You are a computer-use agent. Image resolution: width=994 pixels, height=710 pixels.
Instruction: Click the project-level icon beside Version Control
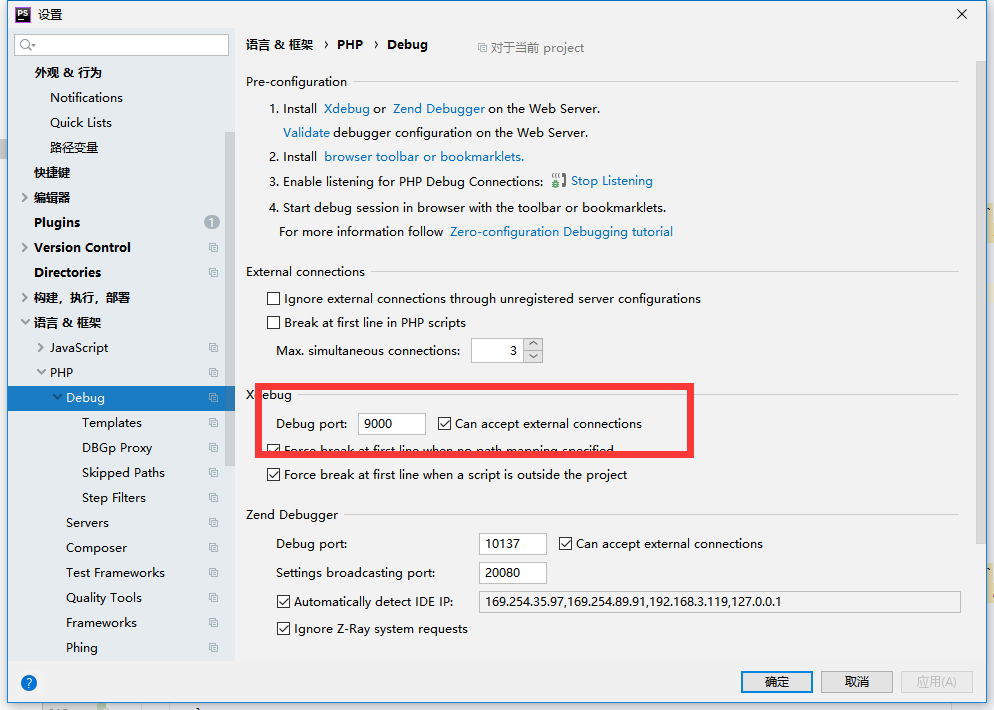[x=214, y=248]
